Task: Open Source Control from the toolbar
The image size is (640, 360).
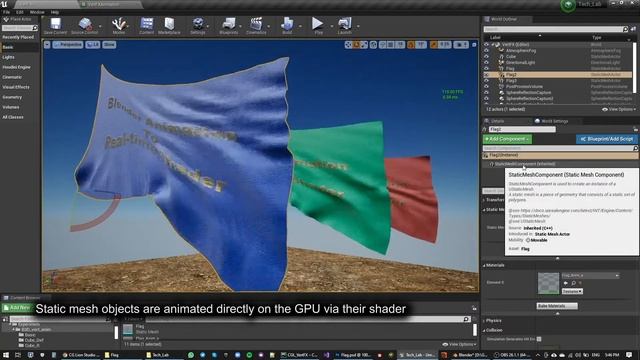Action: point(84,26)
